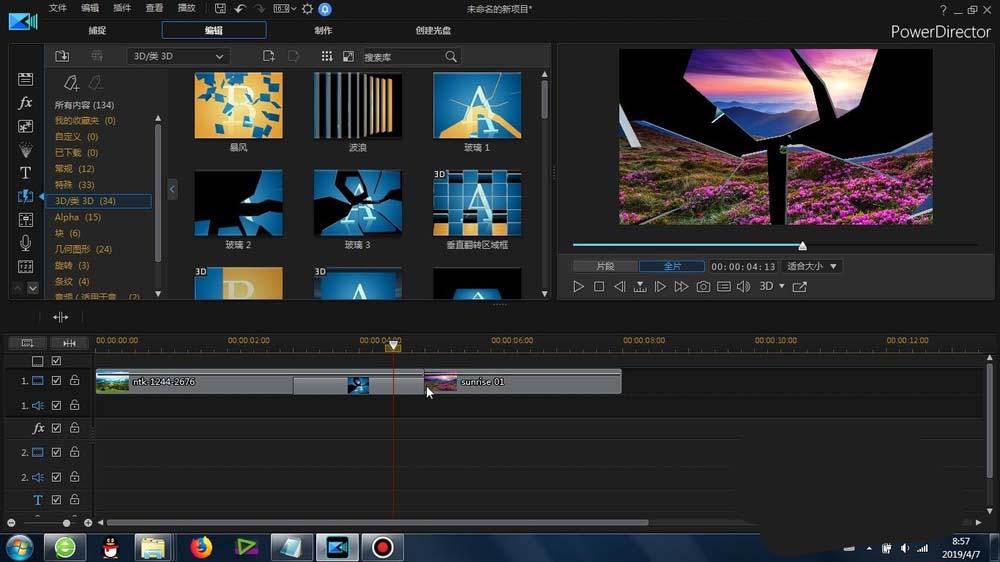The height and width of the screenshot is (562, 1000).
Task: Open the Chapter Room icon
Action: (26, 267)
